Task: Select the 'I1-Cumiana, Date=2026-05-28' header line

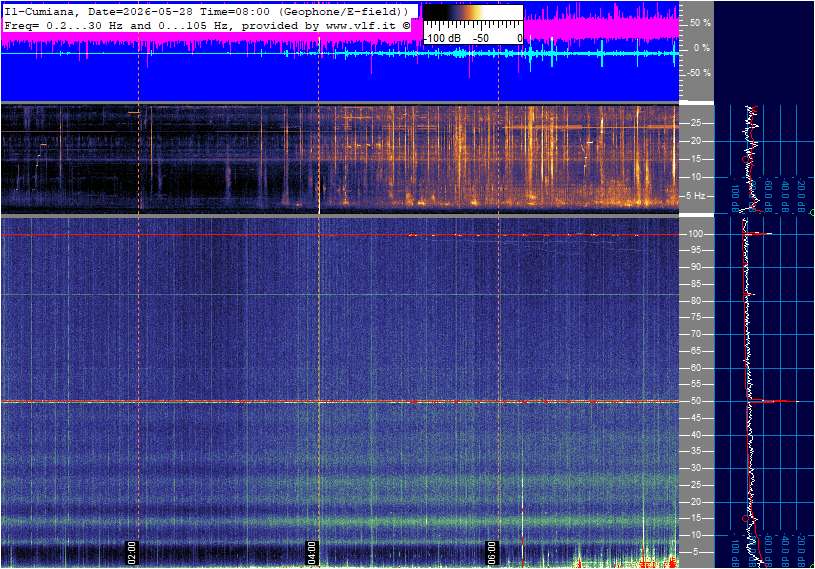Action: 206,11
